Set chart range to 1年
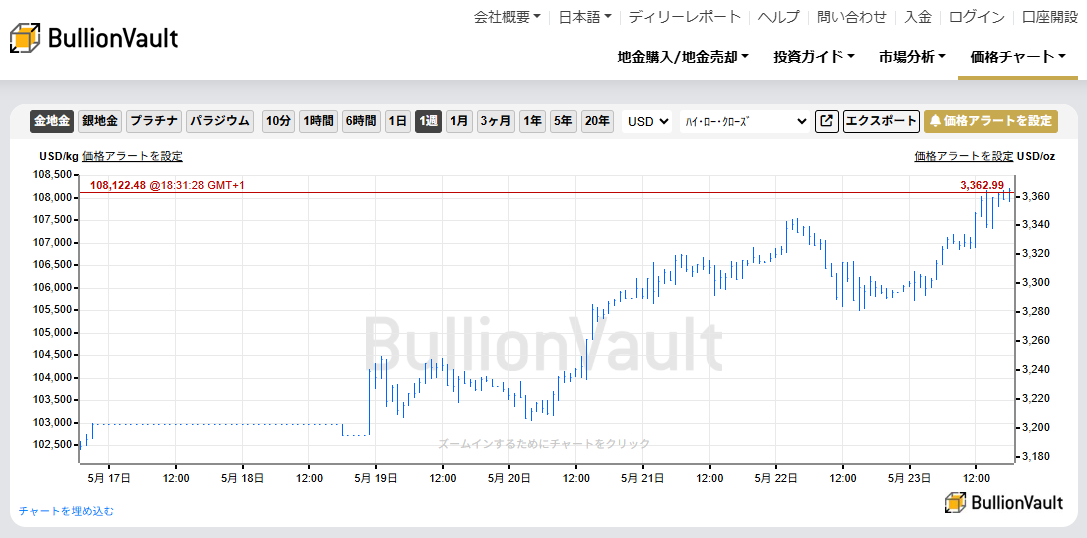 [532, 121]
